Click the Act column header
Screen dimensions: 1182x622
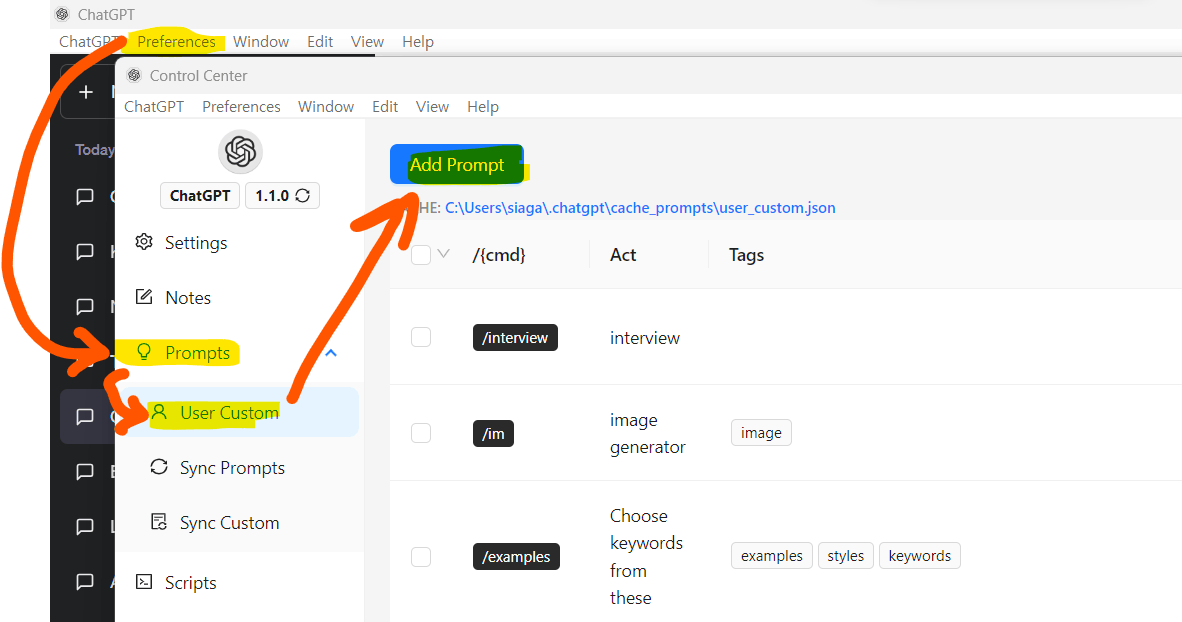(x=623, y=255)
